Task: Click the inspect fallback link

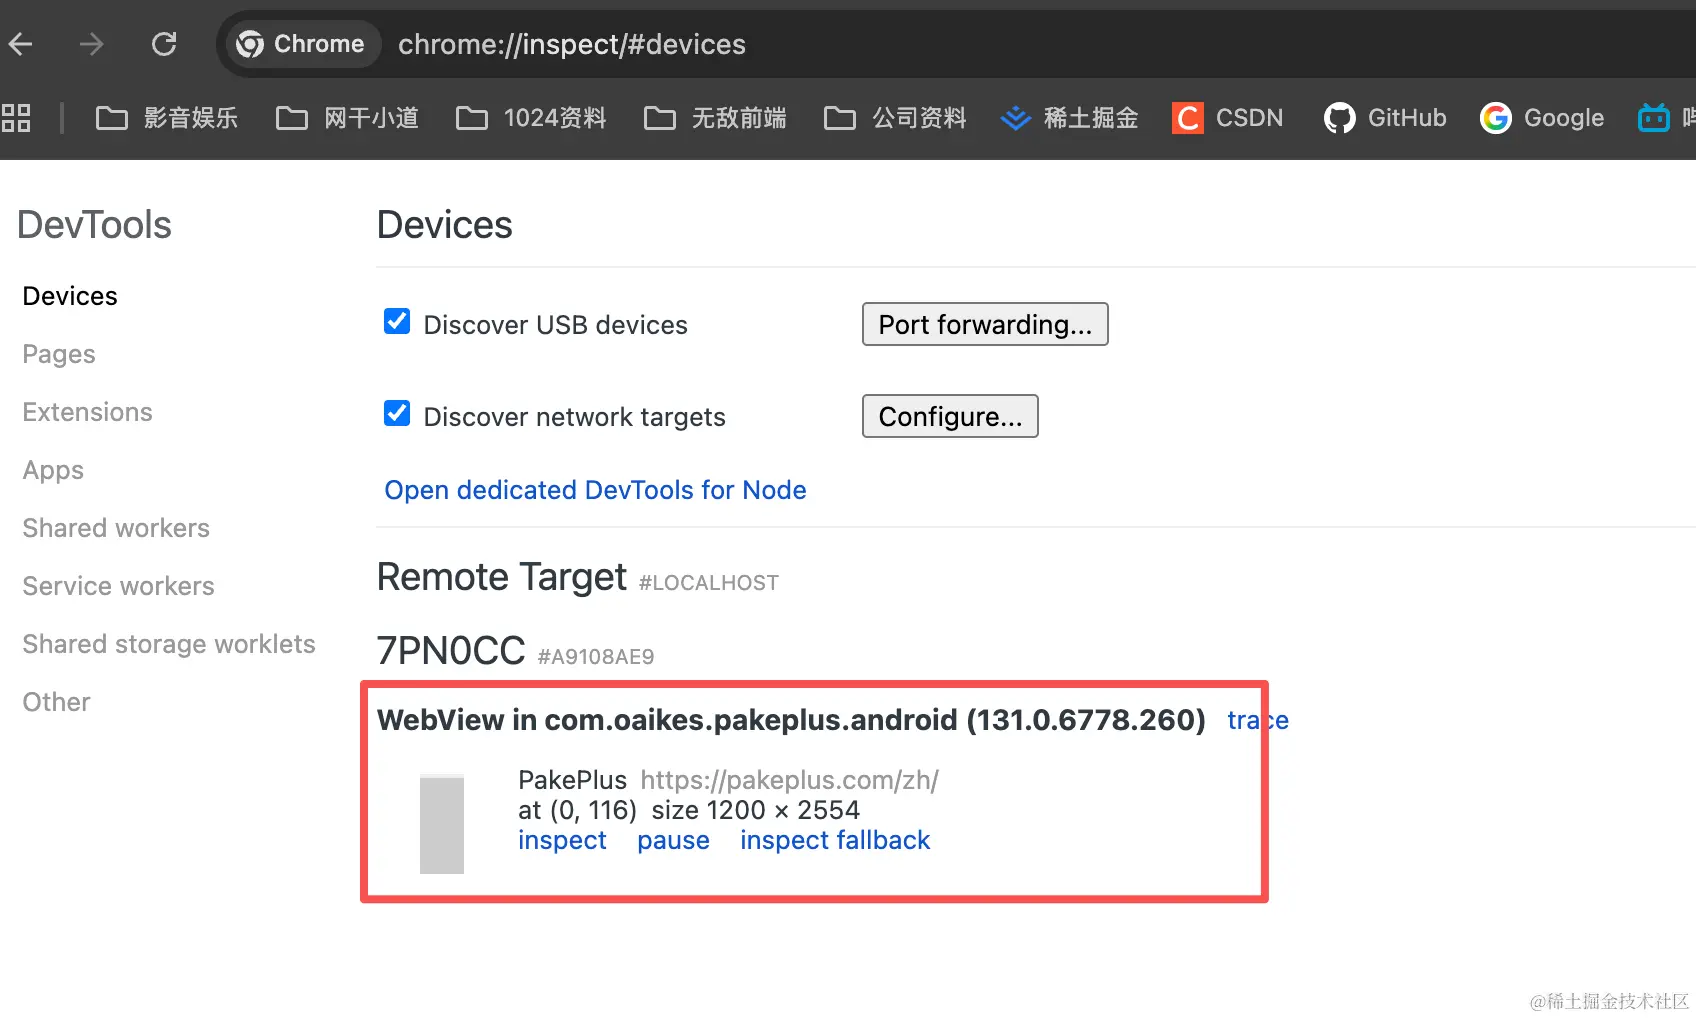Action: click(x=835, y=840)
